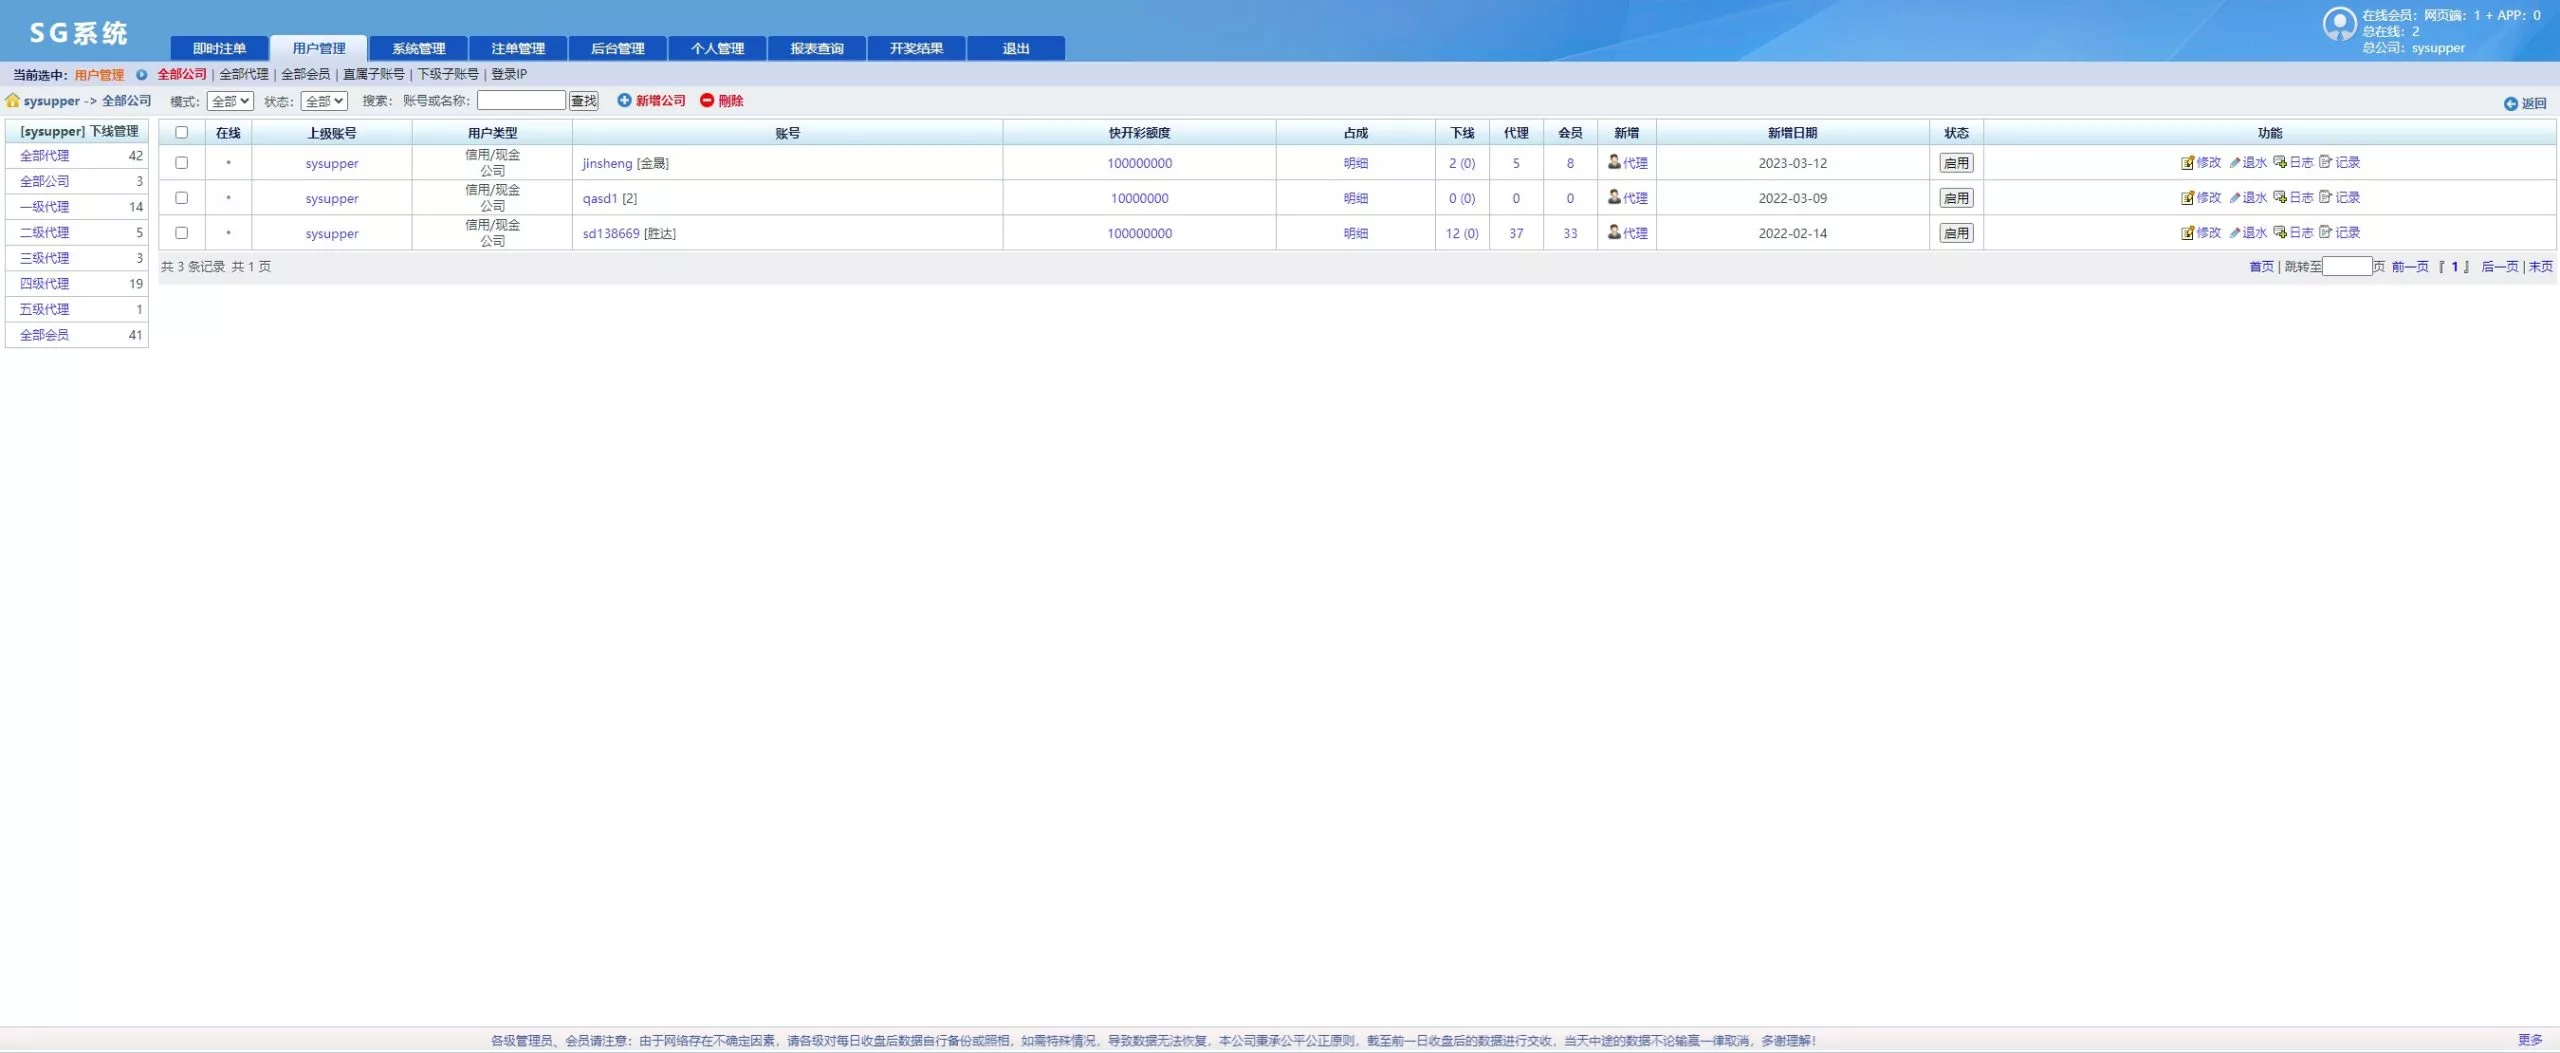Screen dimensions: 2560x1053
Task: Click the 查找 search button
Action: tap(583, 101)
